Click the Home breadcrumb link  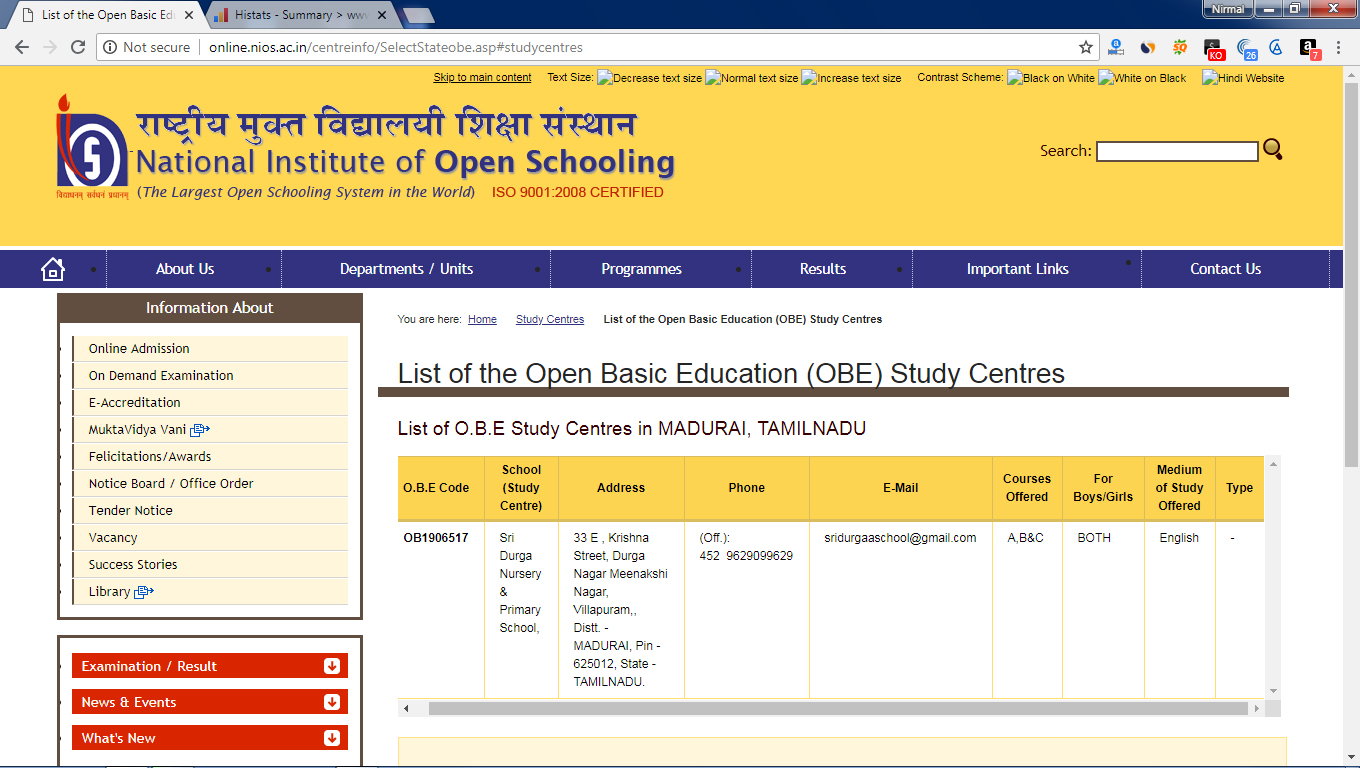(482, 320)
